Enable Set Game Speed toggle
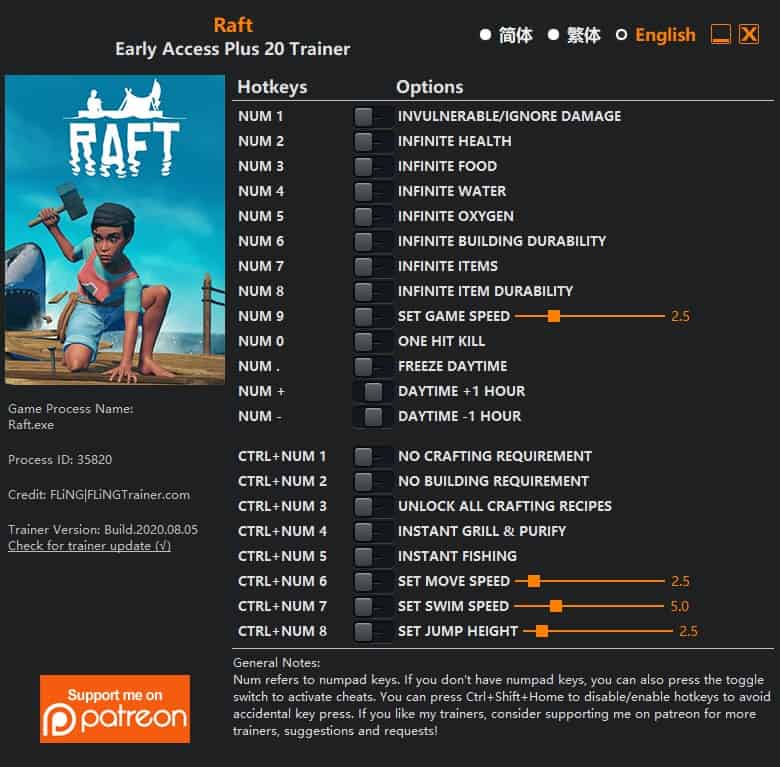Image resolution: width=780 pixels, height=767 pixels. pyautogui.click(x=373, y=316)
